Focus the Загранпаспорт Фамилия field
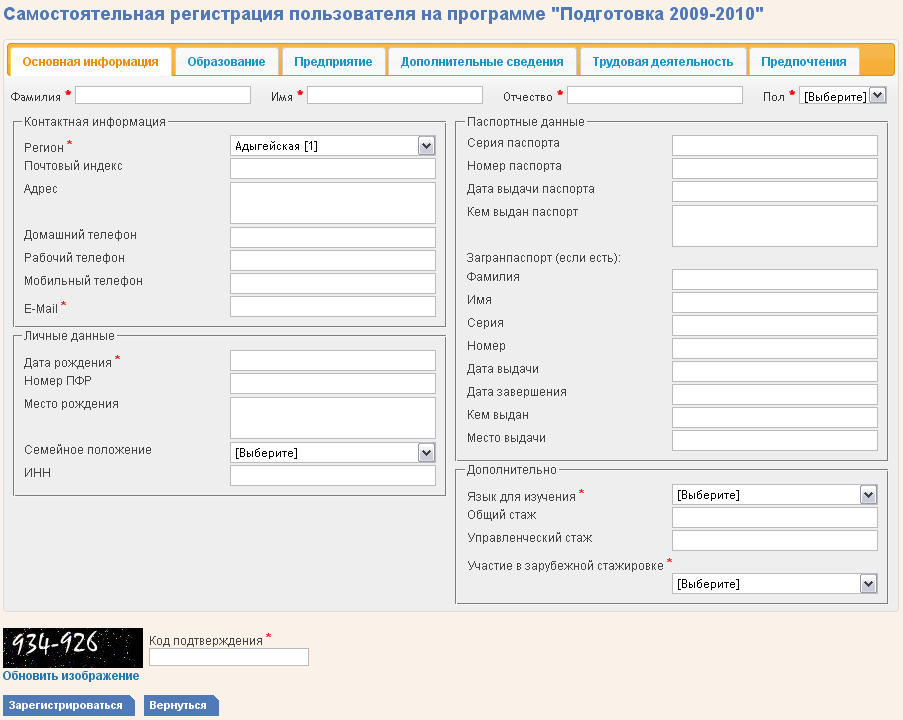 pyautogui.click(x=775, y=279)
